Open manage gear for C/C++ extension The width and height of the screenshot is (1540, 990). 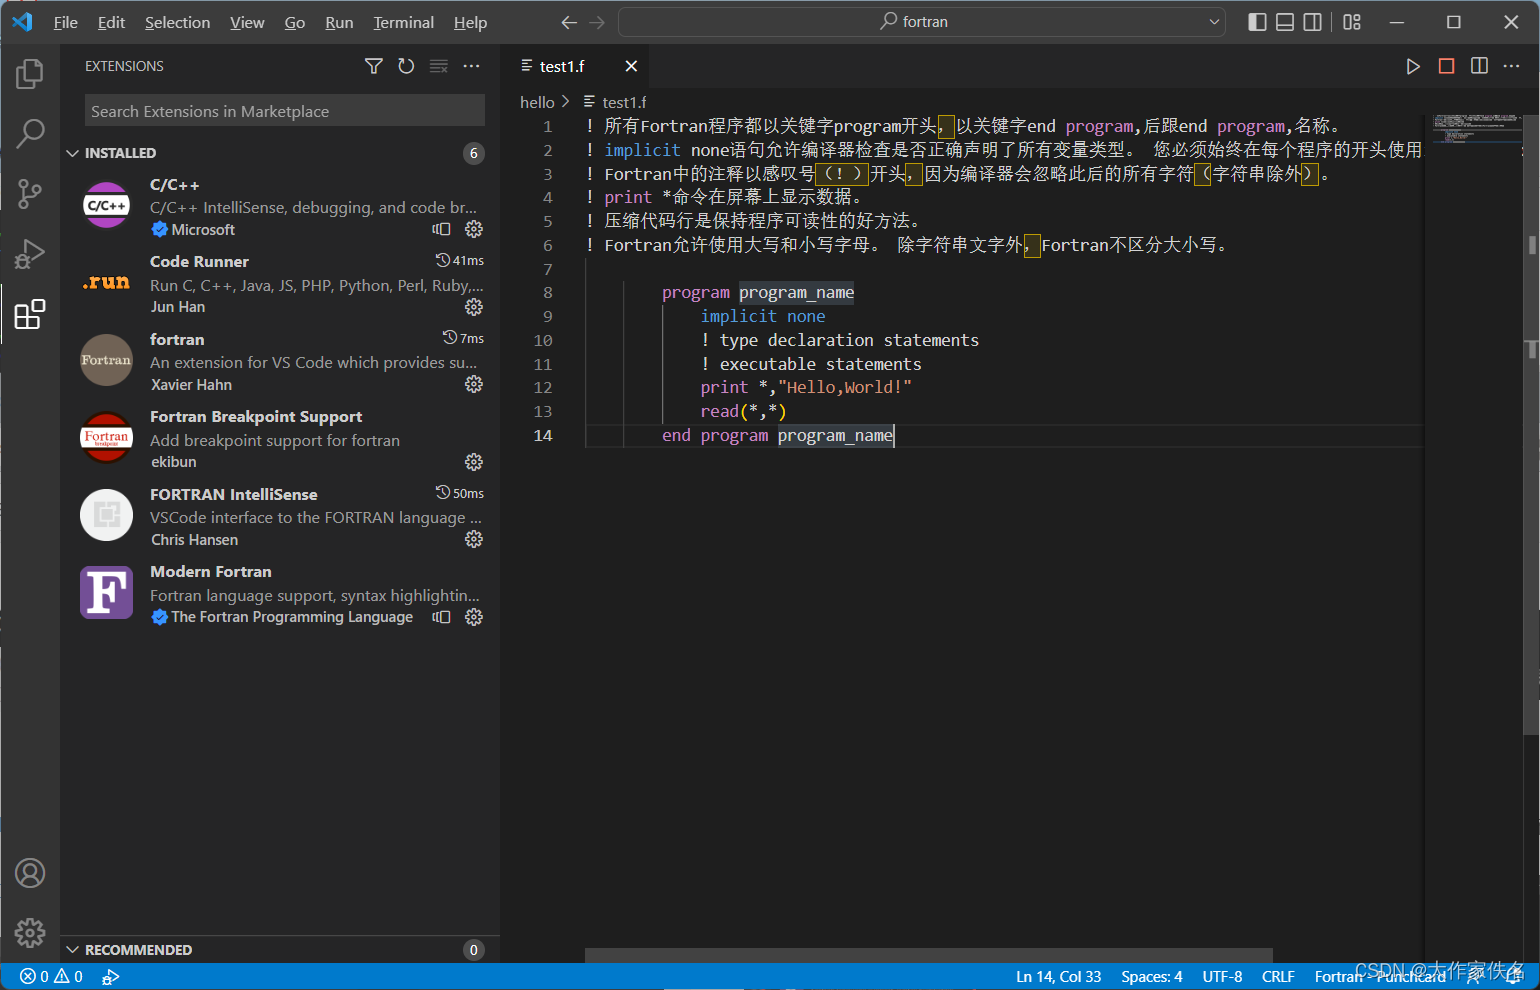tap(474, 229)
